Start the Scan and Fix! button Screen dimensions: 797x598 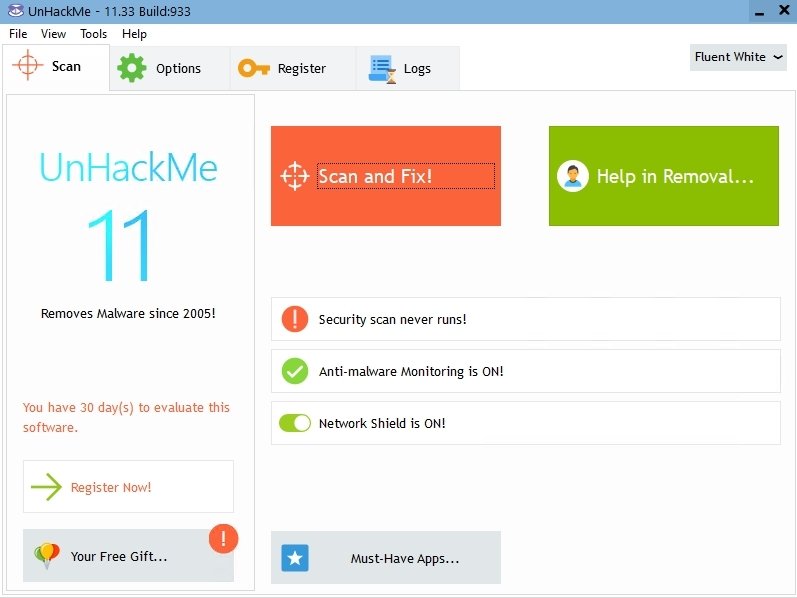coord(386,176)
